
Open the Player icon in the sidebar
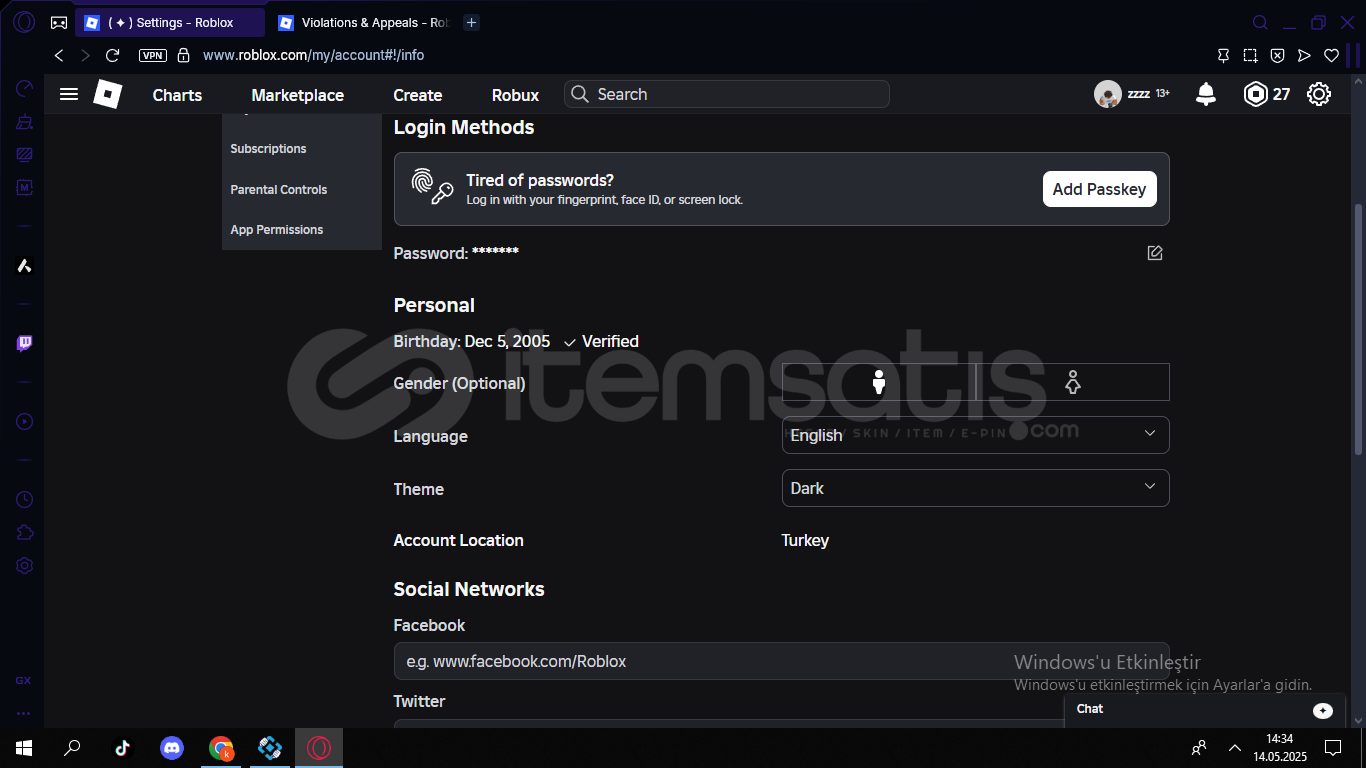tap(25, 422)
